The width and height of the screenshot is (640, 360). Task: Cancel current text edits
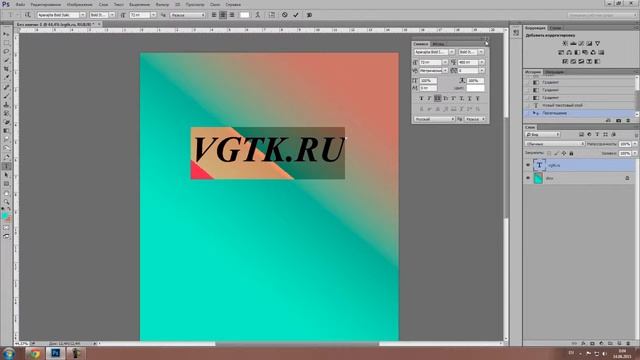(x=284, y=15)
